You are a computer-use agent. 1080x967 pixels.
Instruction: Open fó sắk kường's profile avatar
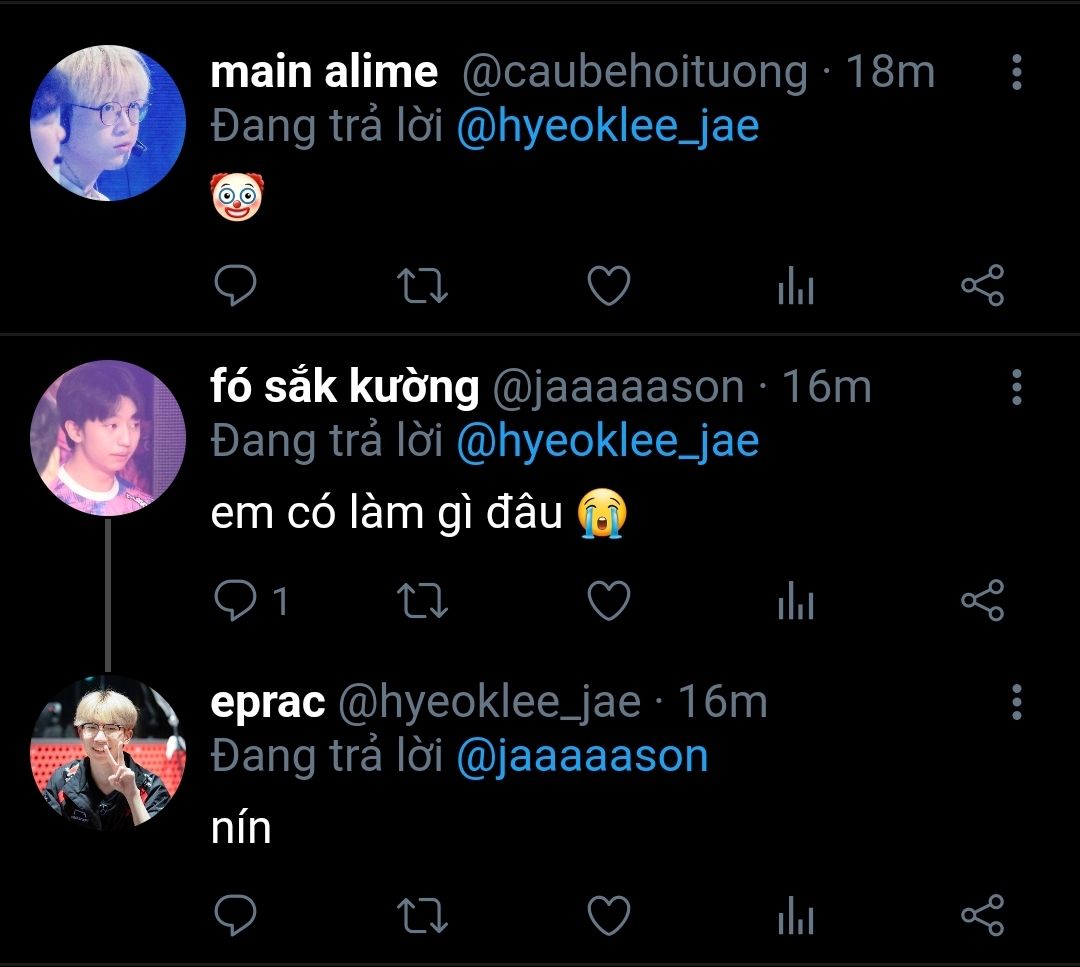coord(108,438)
